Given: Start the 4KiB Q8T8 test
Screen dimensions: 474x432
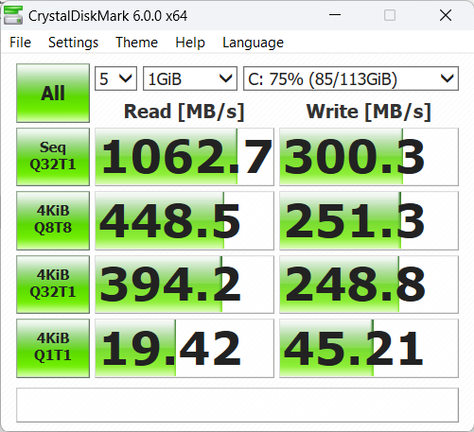Looking at the screenshot, I should coord(53,220).
